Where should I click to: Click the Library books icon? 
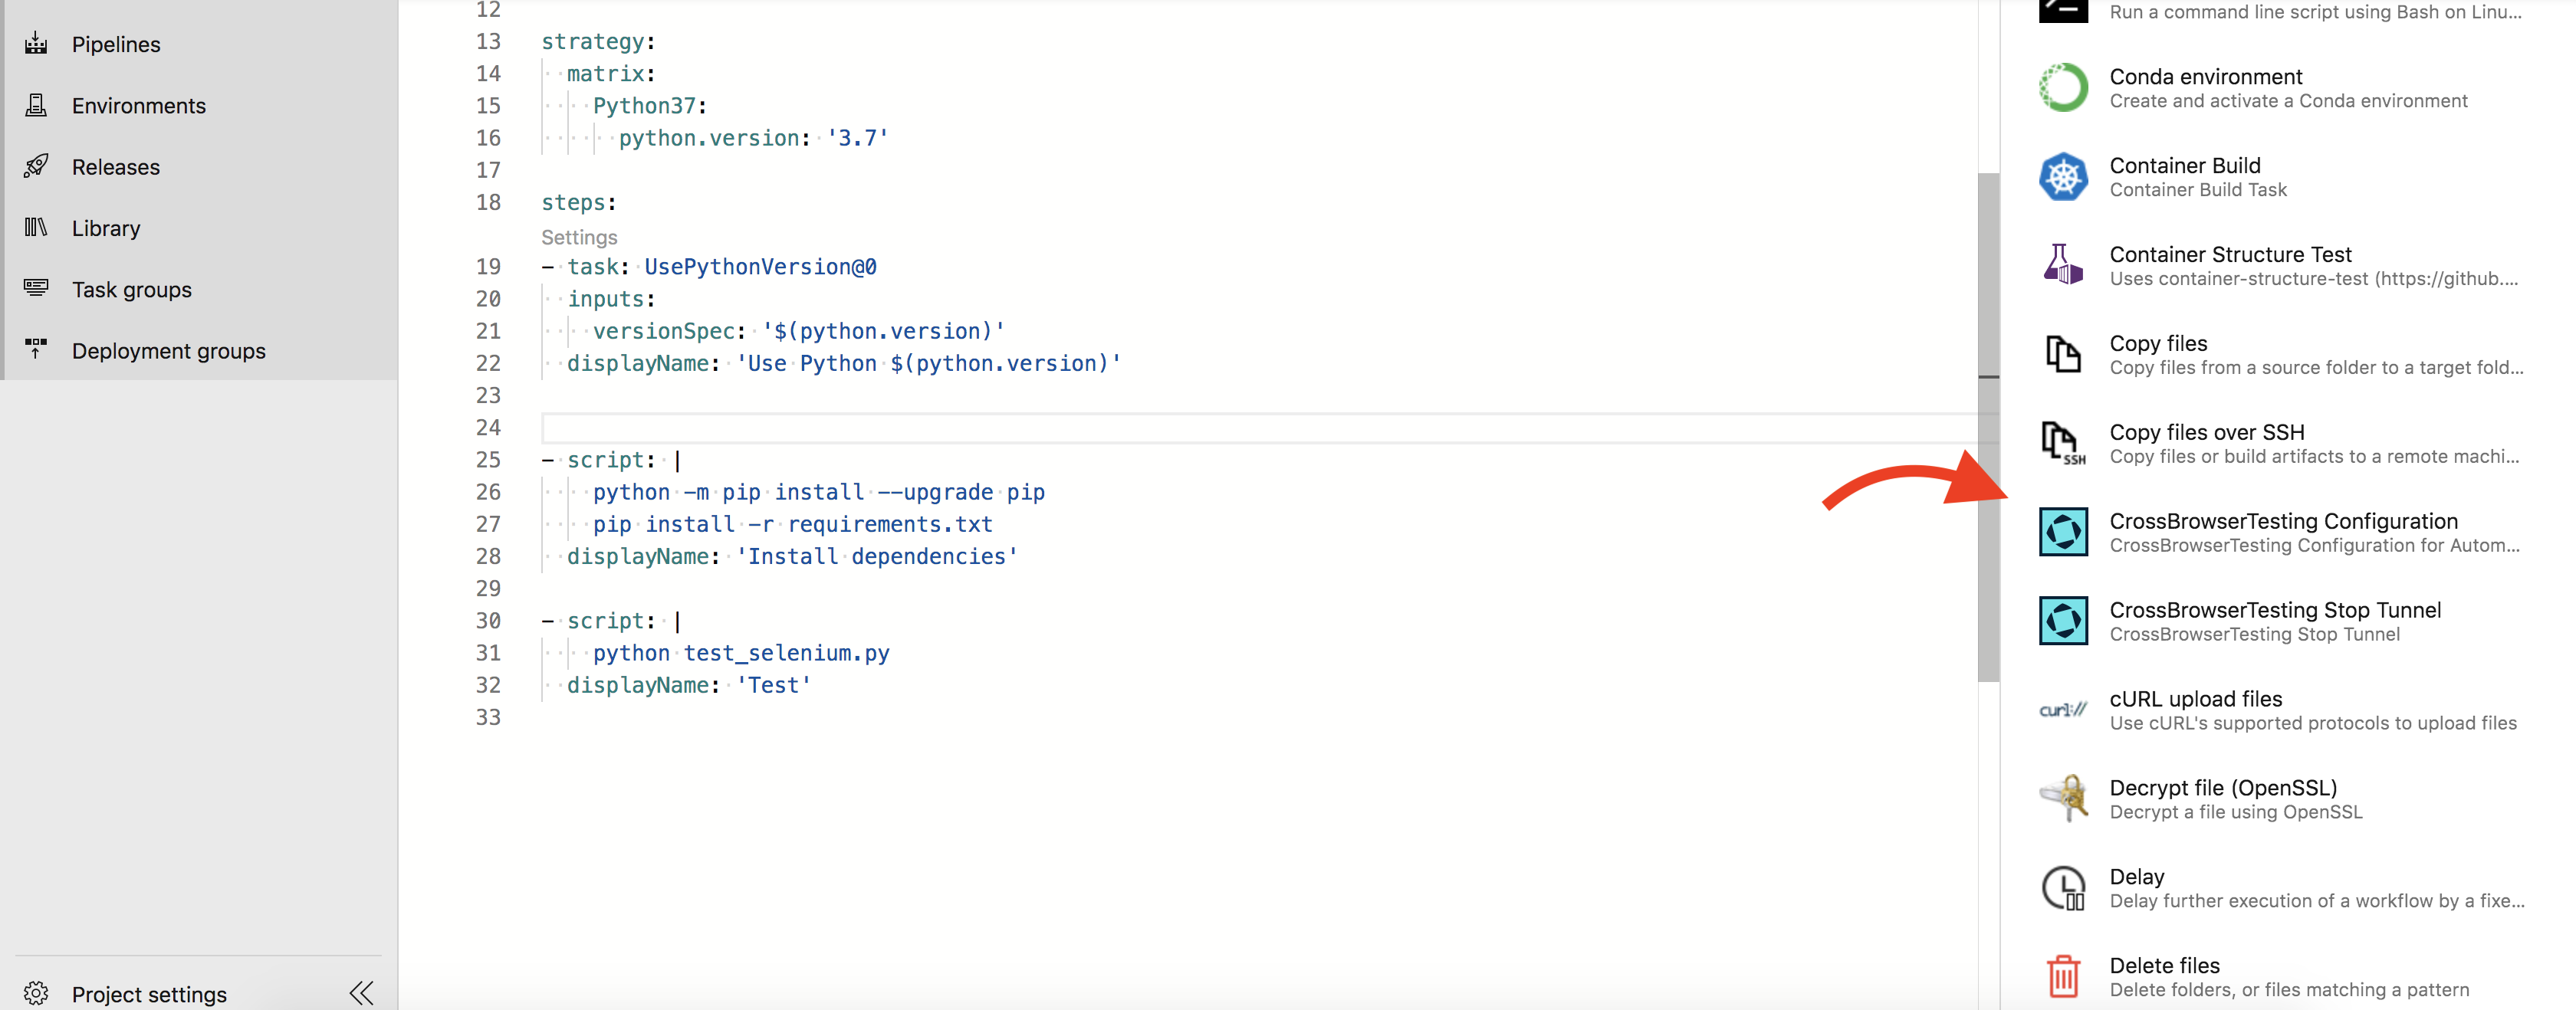36,228
